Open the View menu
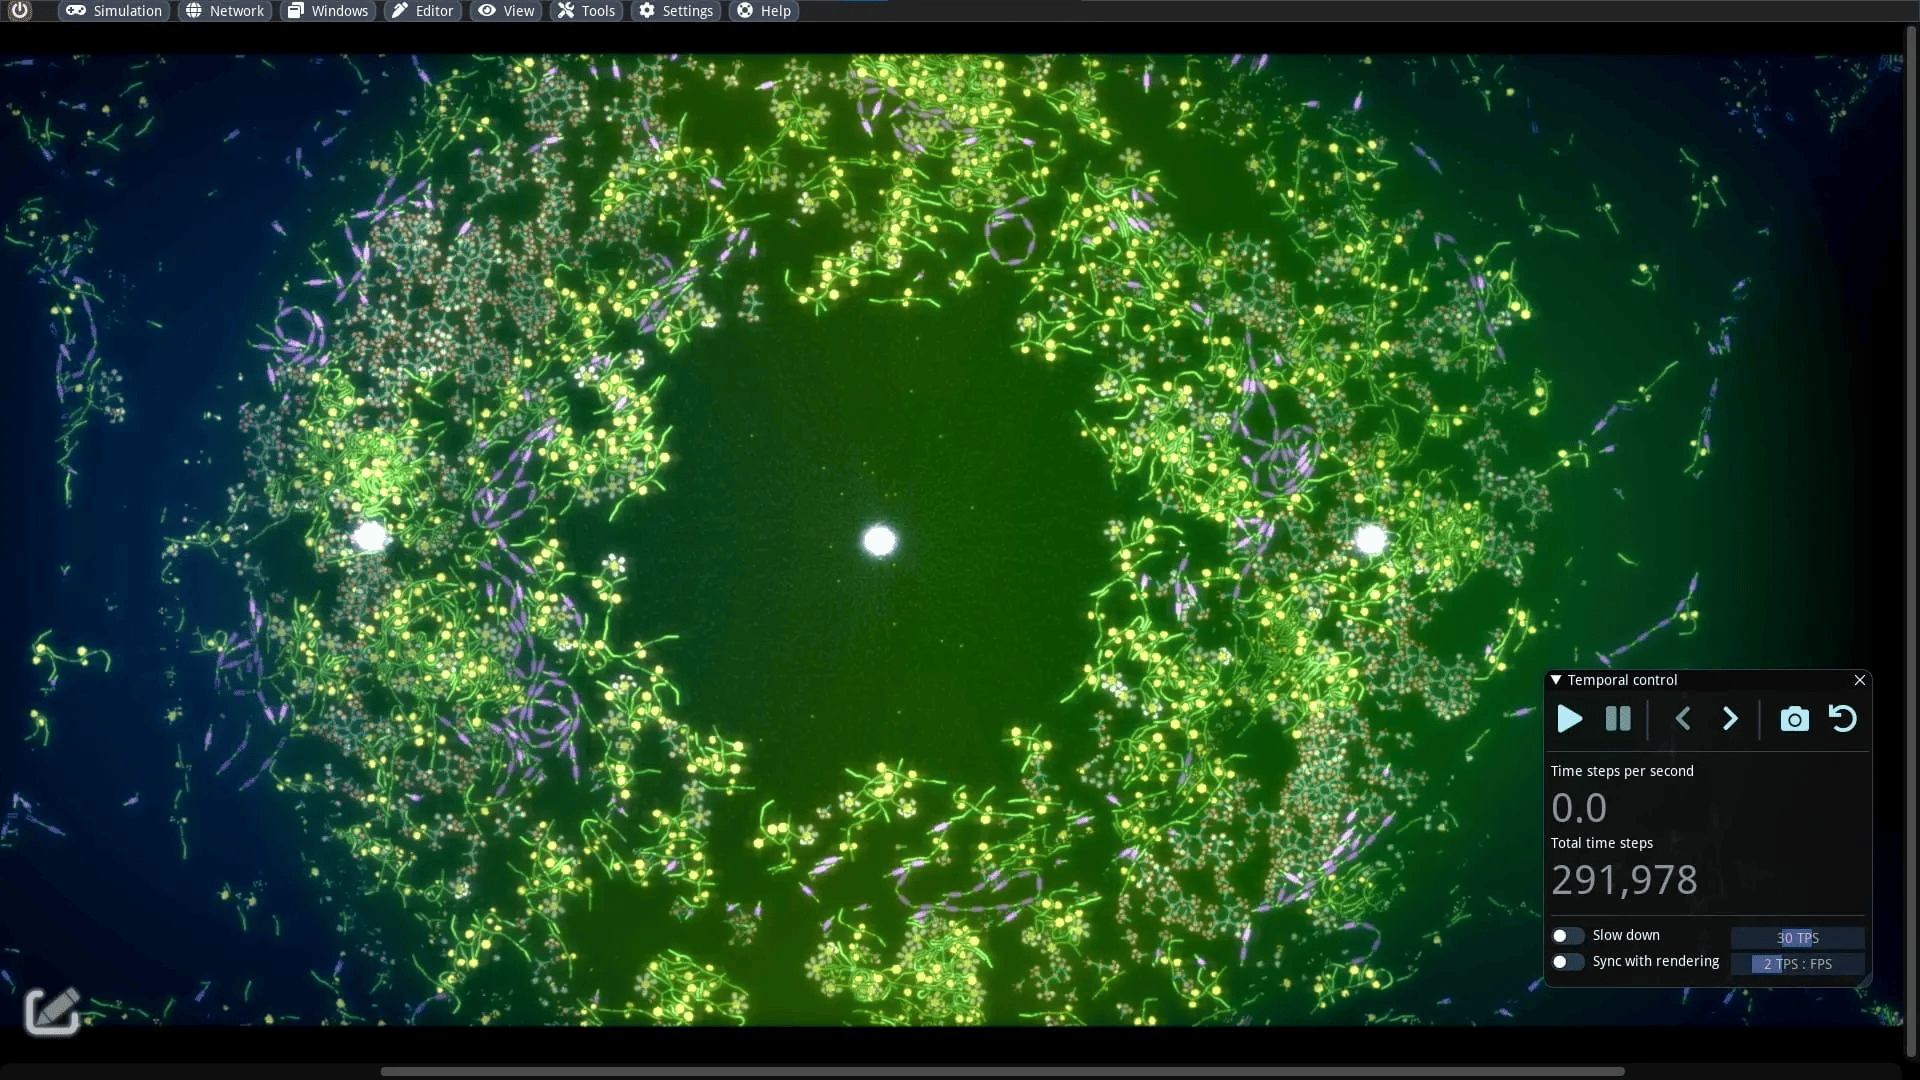 tap(506, 11)
